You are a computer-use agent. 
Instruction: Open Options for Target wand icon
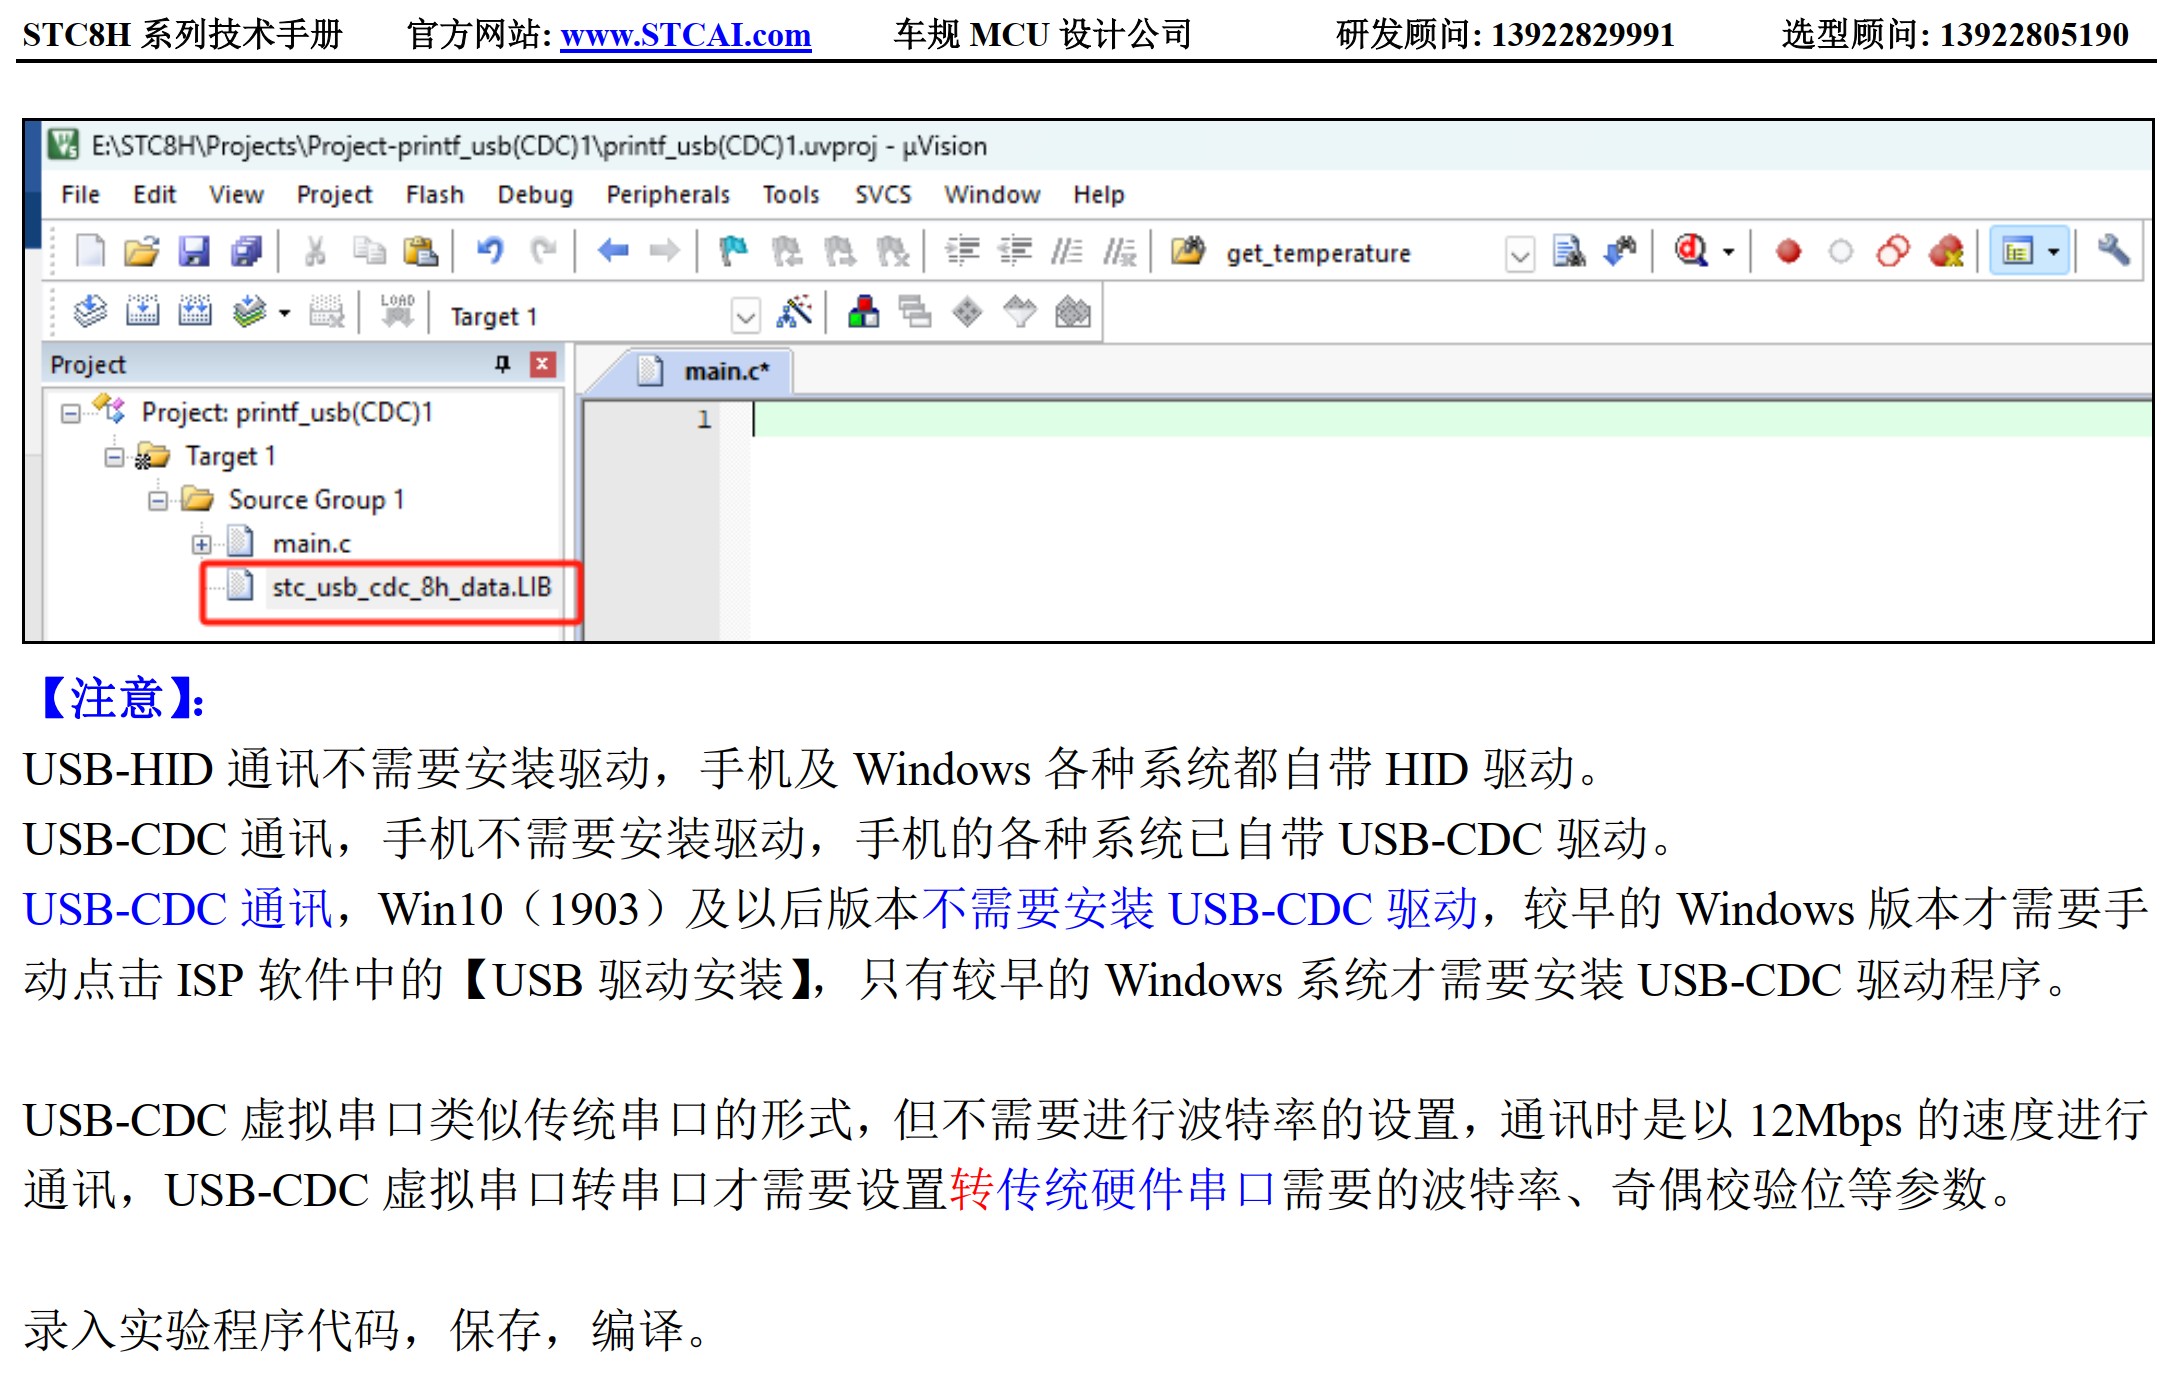point(794,312)
